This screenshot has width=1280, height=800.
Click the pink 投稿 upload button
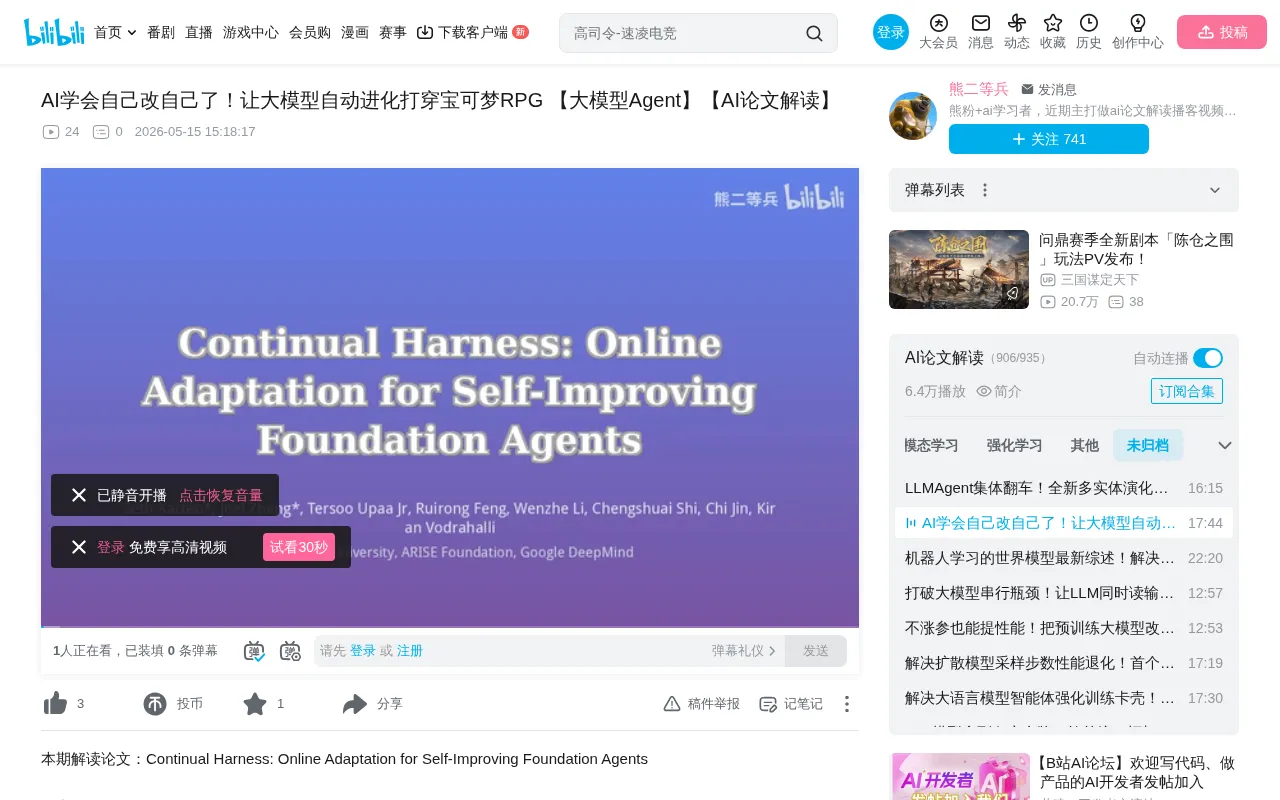point(1222,32)
